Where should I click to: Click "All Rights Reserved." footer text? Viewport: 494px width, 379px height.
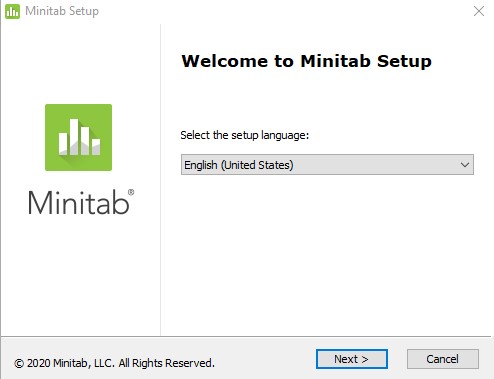tap(167, 363)
